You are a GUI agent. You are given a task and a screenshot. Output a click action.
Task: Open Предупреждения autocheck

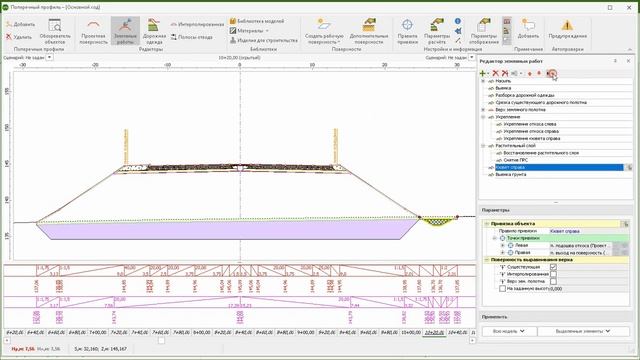coord(567,29)
